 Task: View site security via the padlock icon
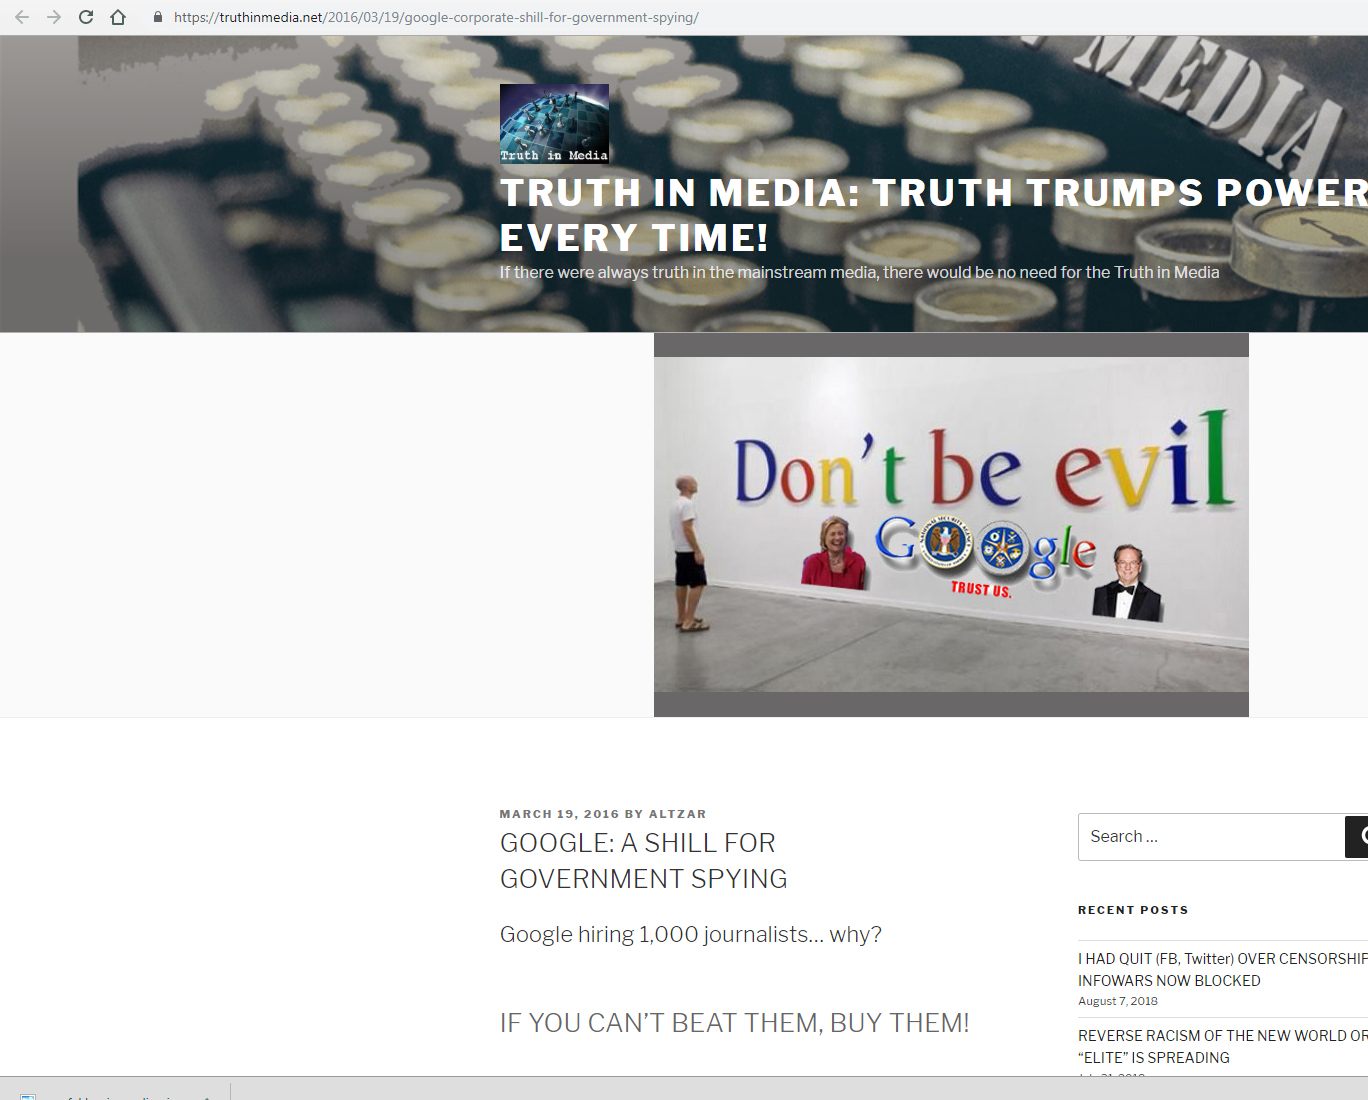point(158,17)
